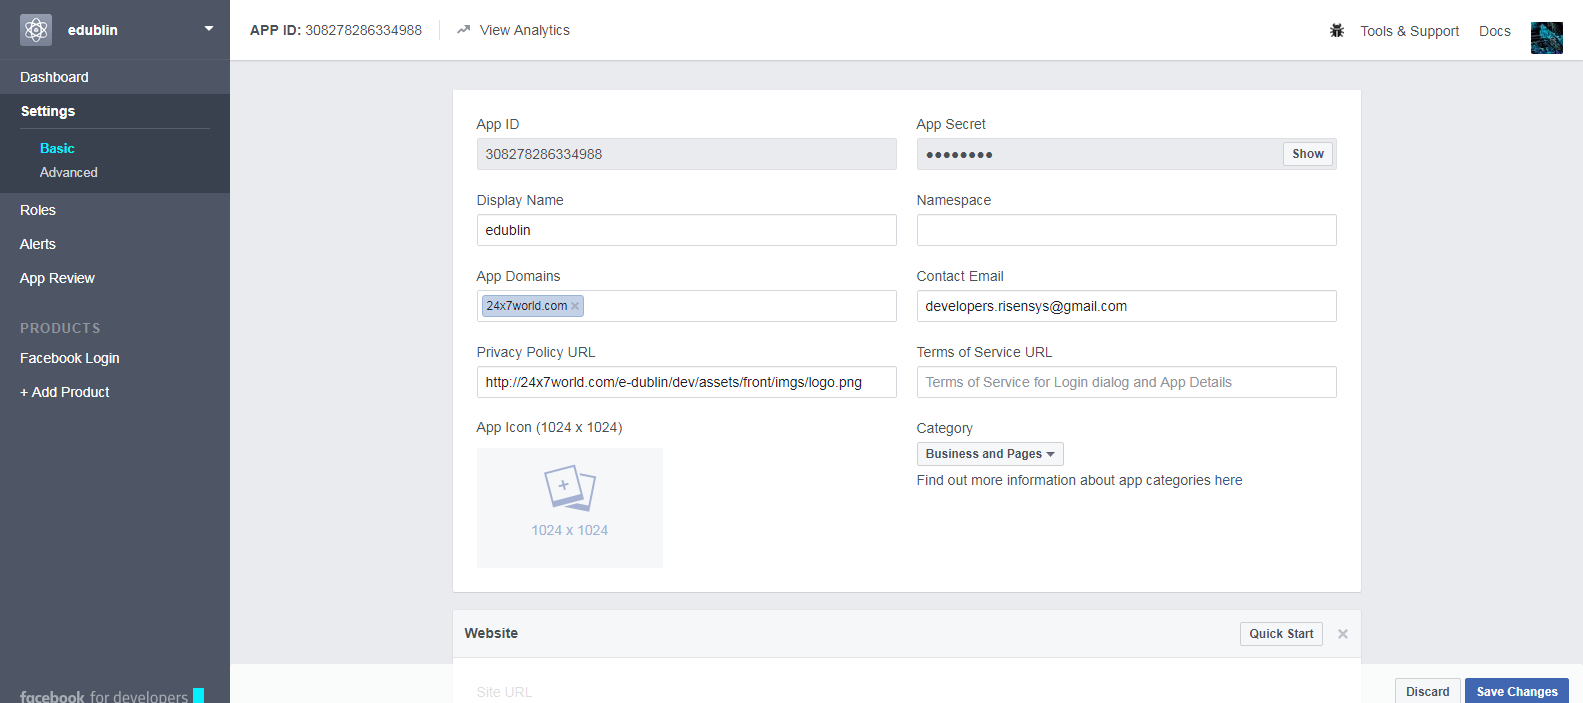
Task: Go to Dashboard in the sidebar
Action: [54, 77]
